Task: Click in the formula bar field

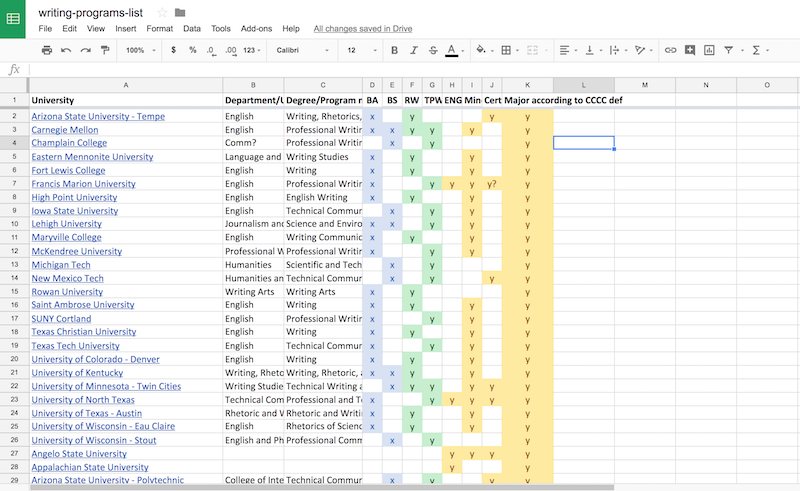Action: pyautogui.click(x=413, y=69)
